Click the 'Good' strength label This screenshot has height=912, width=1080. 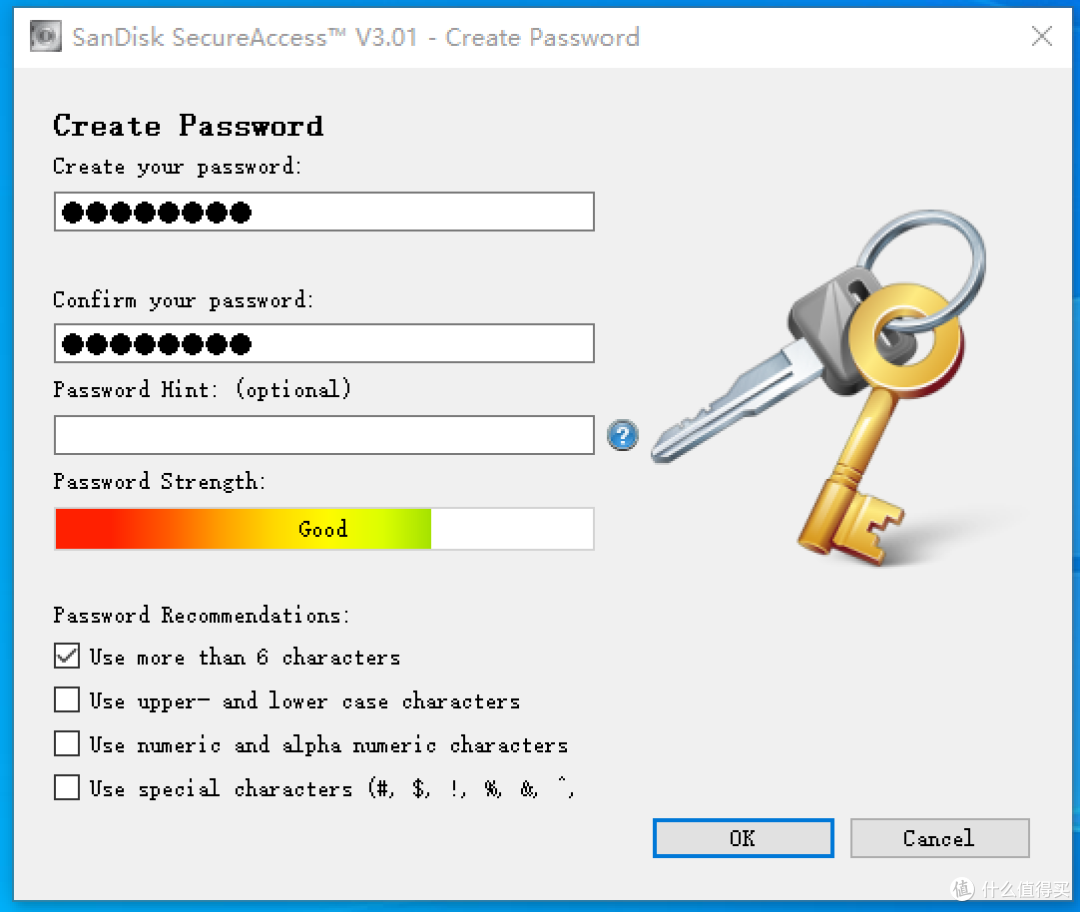[322, 529]
